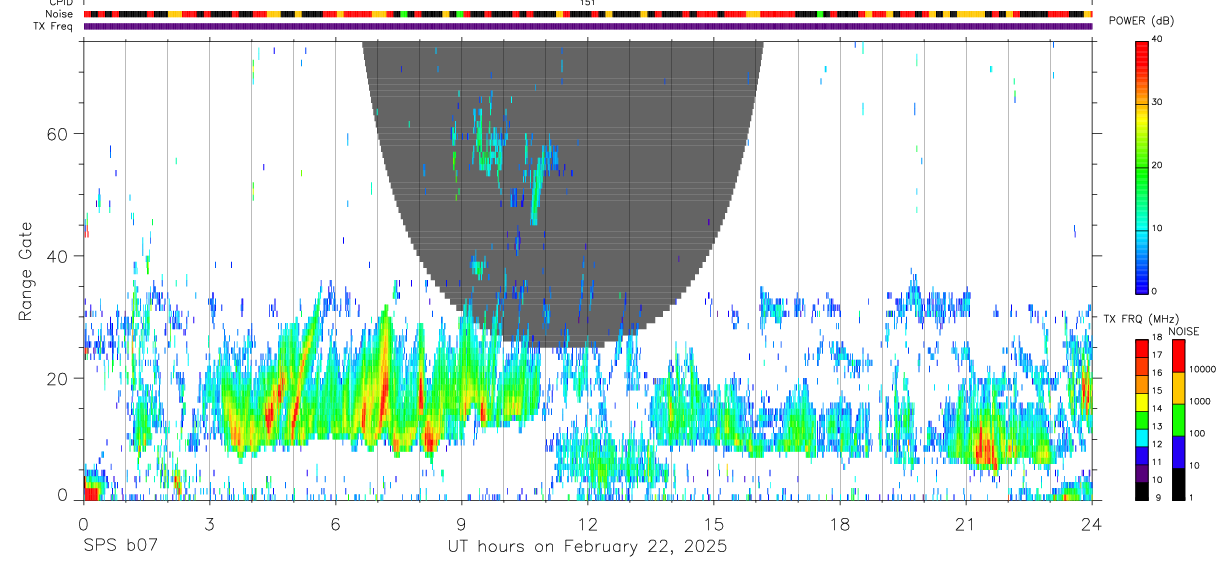Click the x-axis tick label 9
This screenshot has width=1228, height=567.
coord(461,523)
